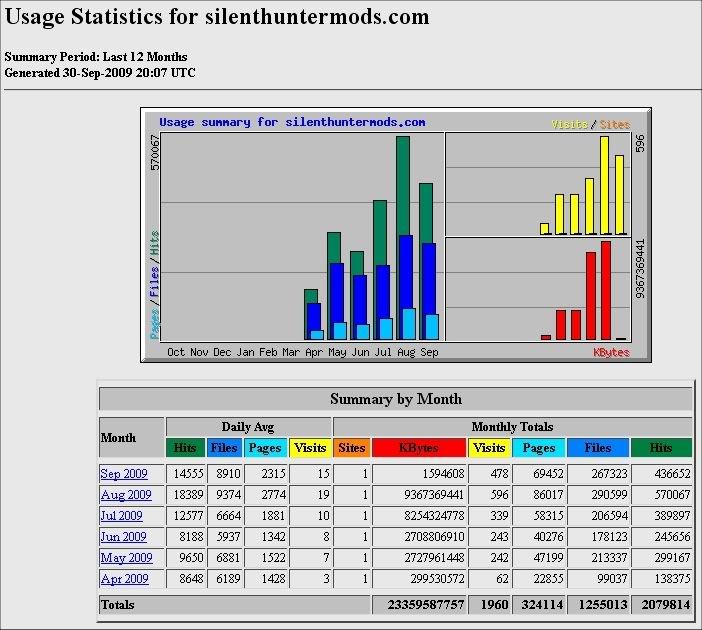The image size is (702, 630).
Task: Open the Apr 2009 monthly report link
Action: click(x=124, y=579)
